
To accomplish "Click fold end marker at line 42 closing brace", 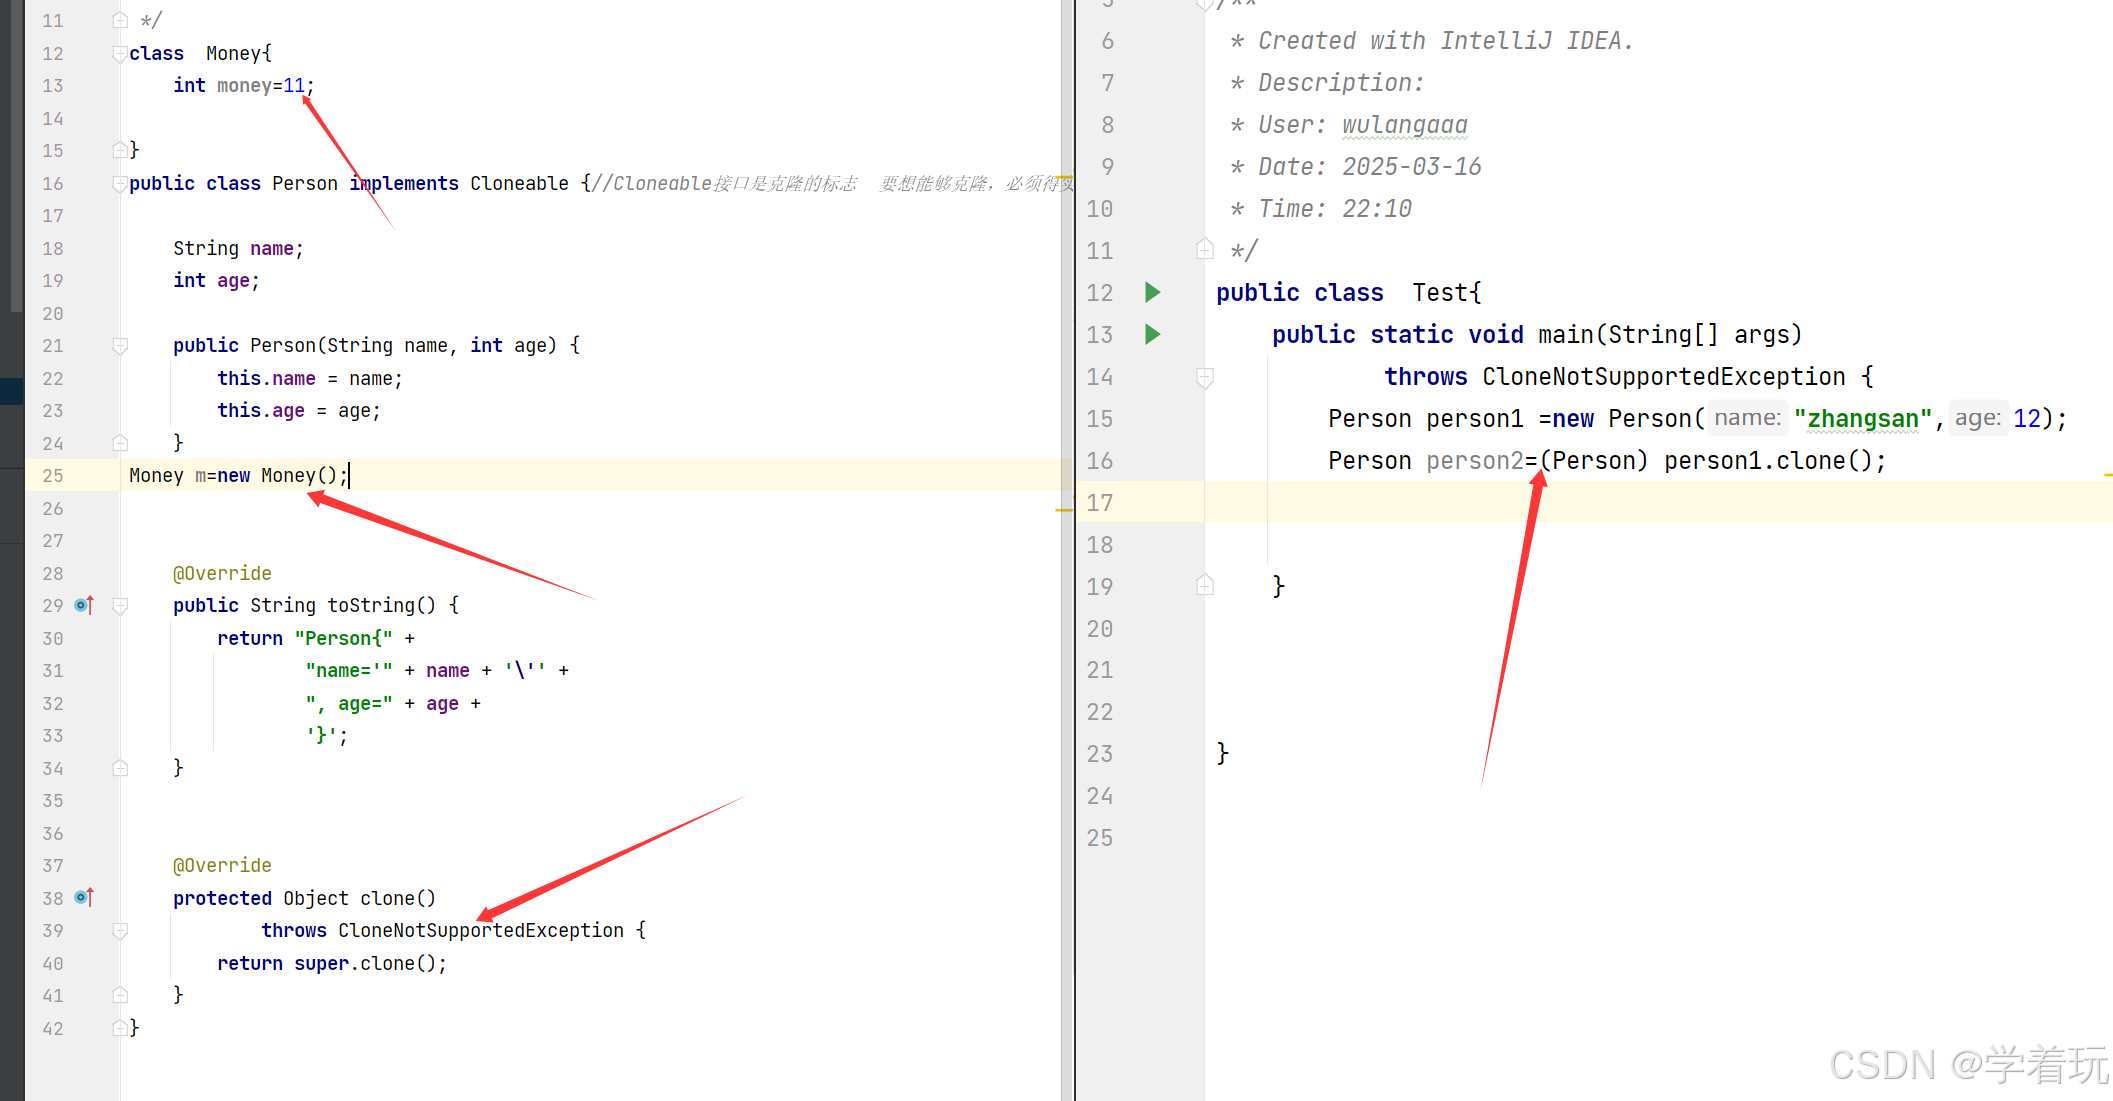I will point(120,1028).
